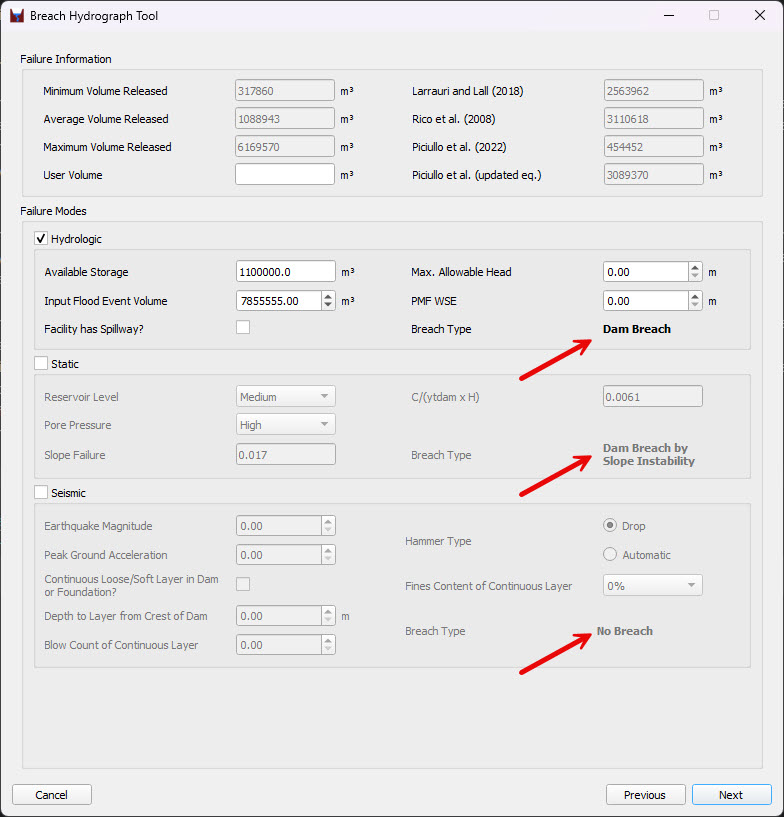Enable the Static failure mode checkbox
784x817 pixels.
[41, 364]
